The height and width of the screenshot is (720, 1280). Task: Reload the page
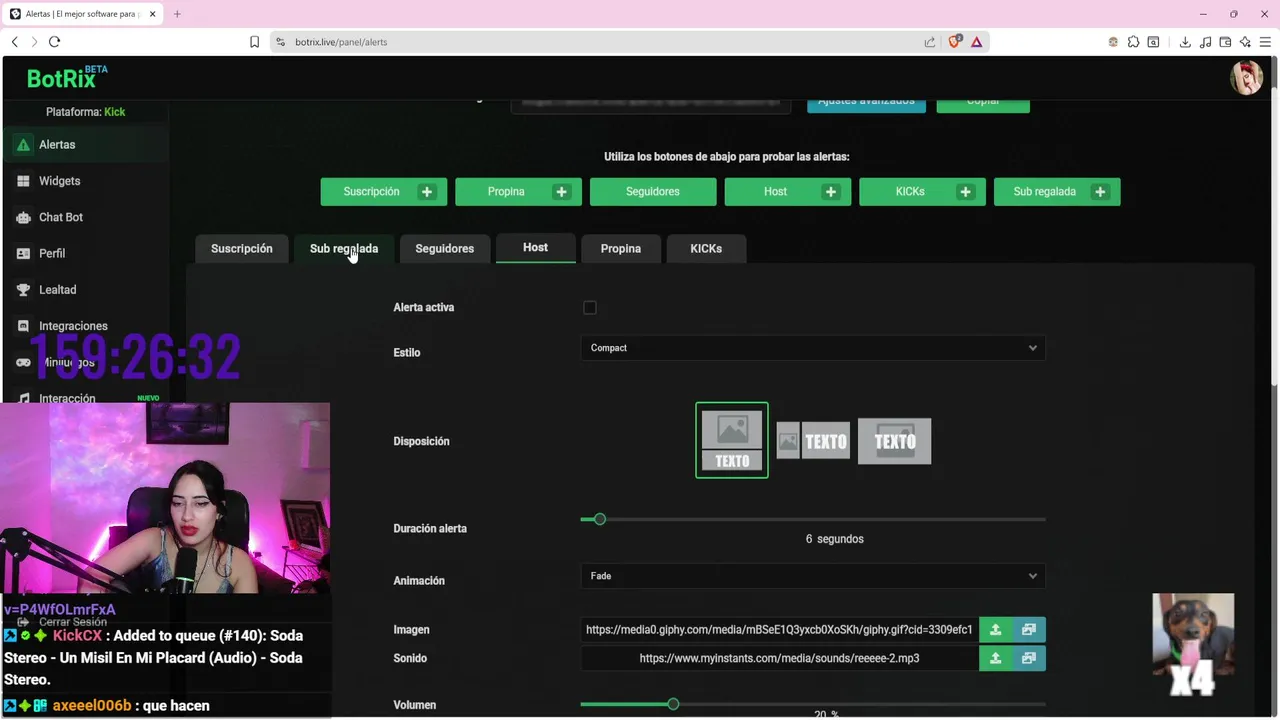point(54,42)
